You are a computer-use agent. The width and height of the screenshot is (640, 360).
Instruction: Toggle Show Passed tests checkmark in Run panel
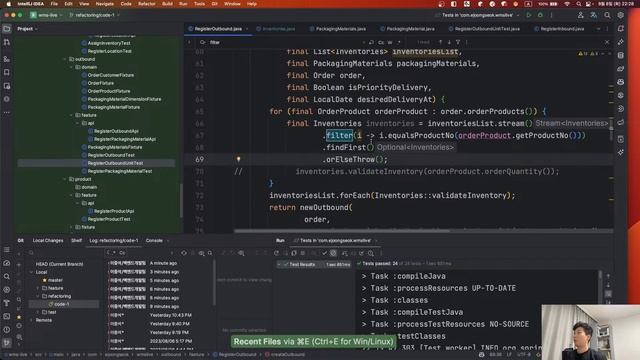324,253
